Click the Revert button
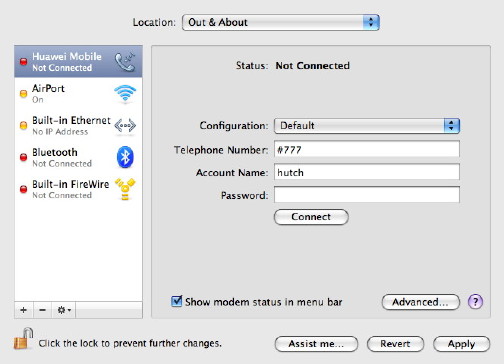This screenshot has height=364, width=504. 395,344
